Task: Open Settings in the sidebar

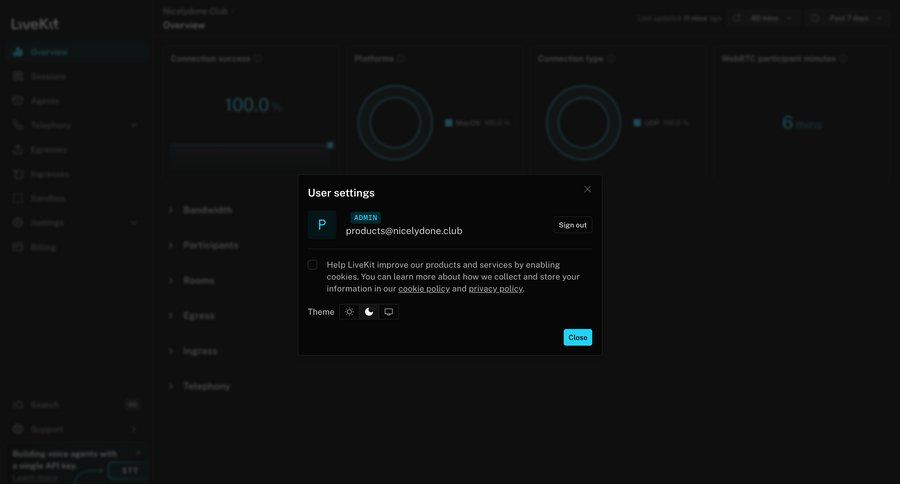Action: tap(75, 223)
